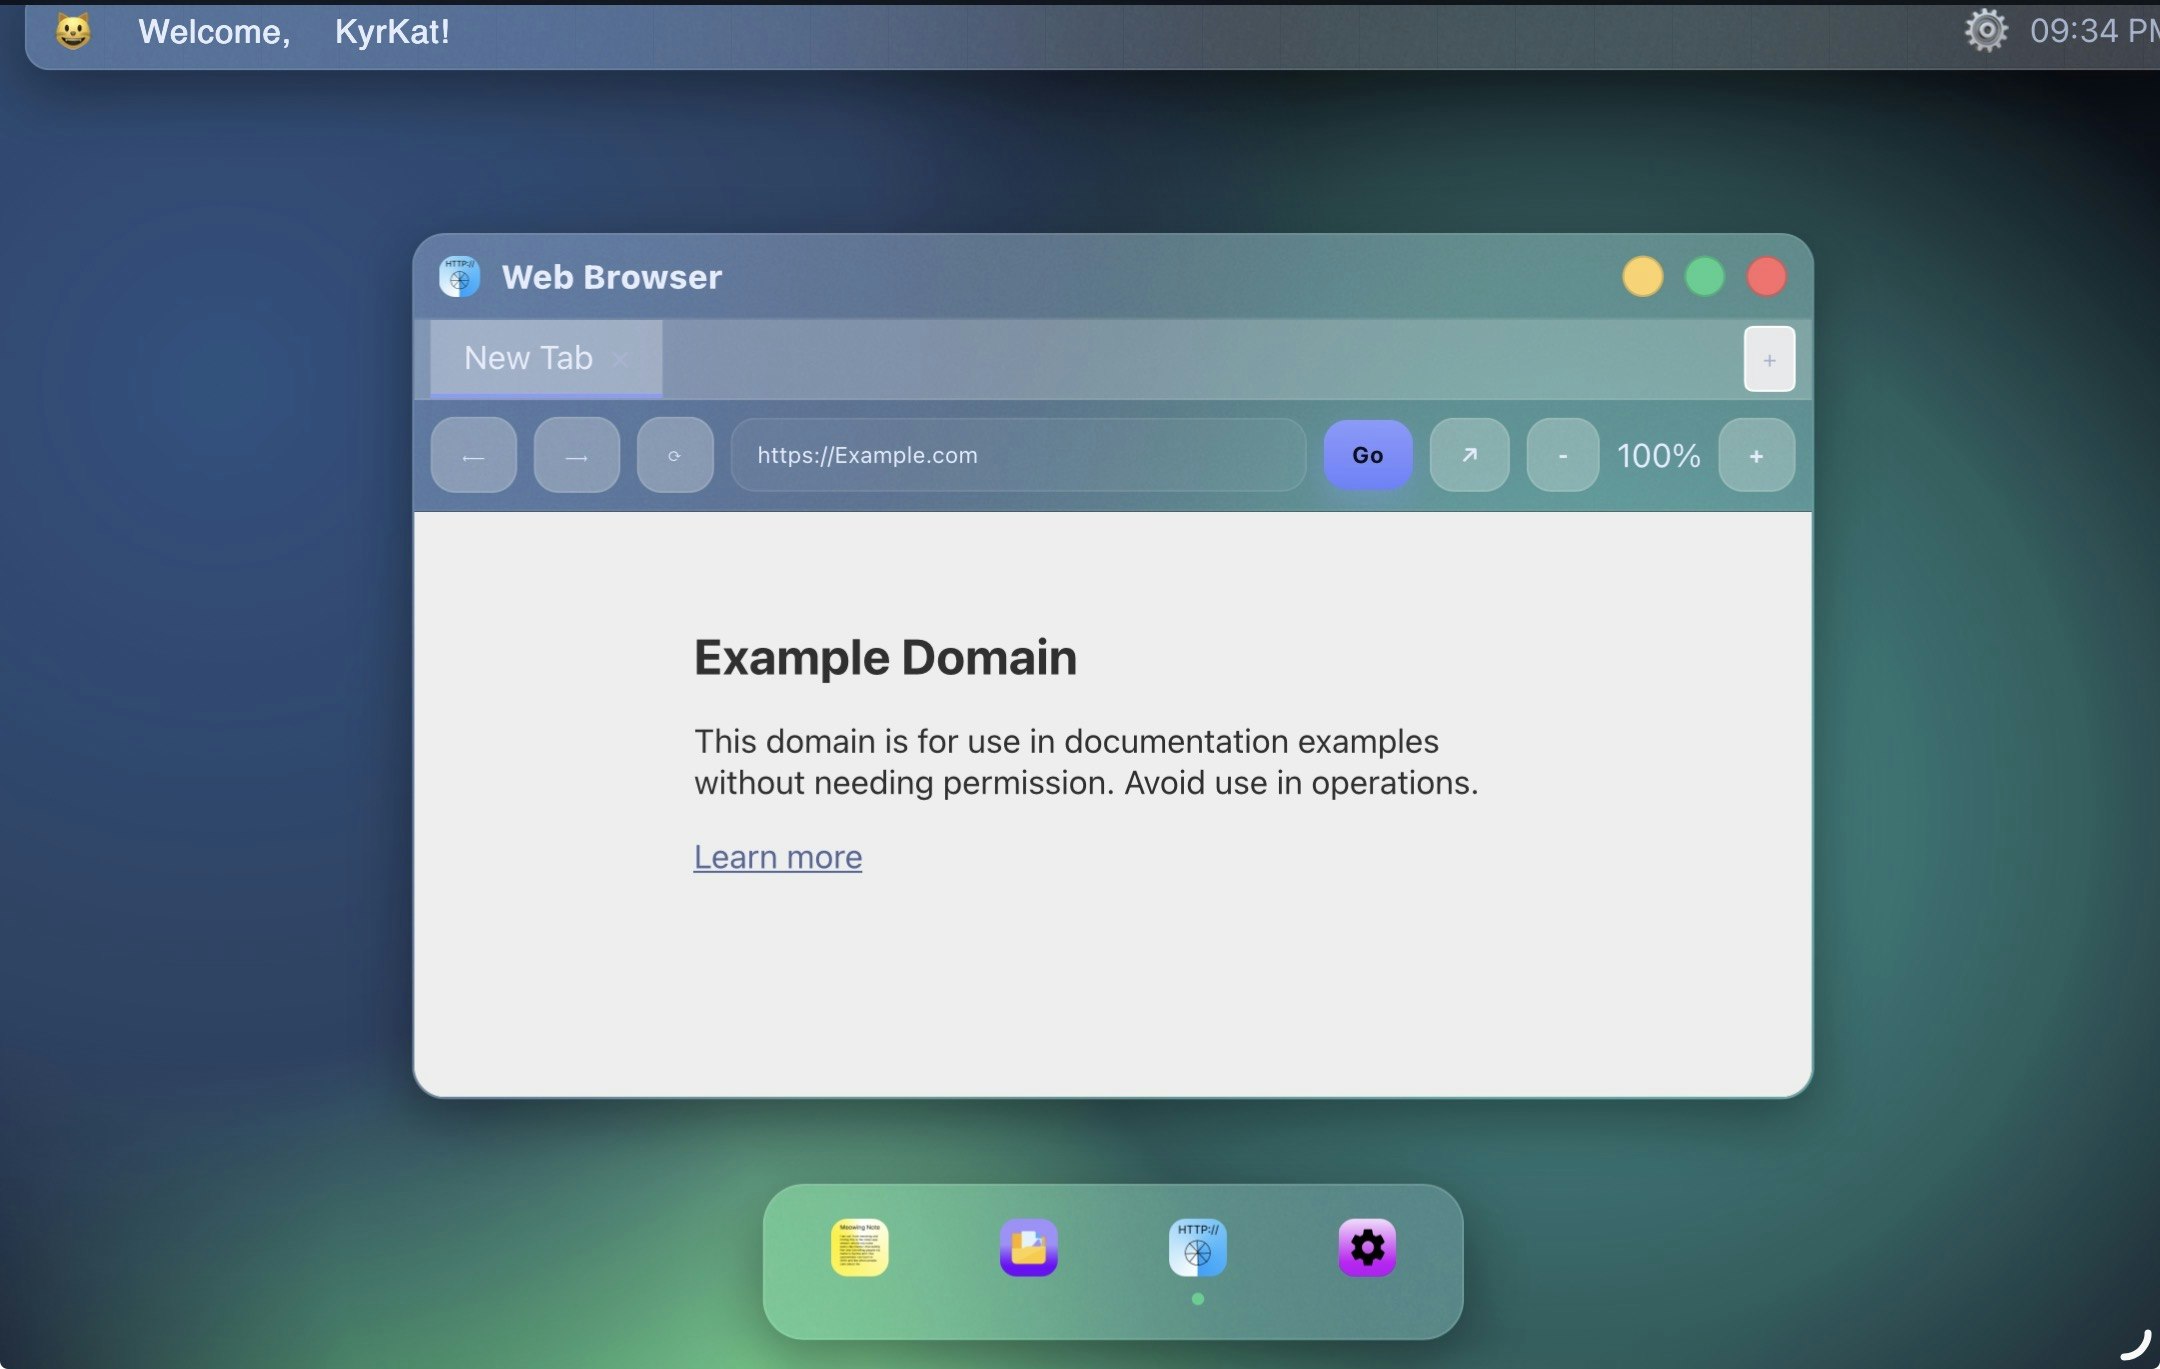Click the gear icon in the top menu bar
The image size is (2160, 1369).
pos(1986,30)
